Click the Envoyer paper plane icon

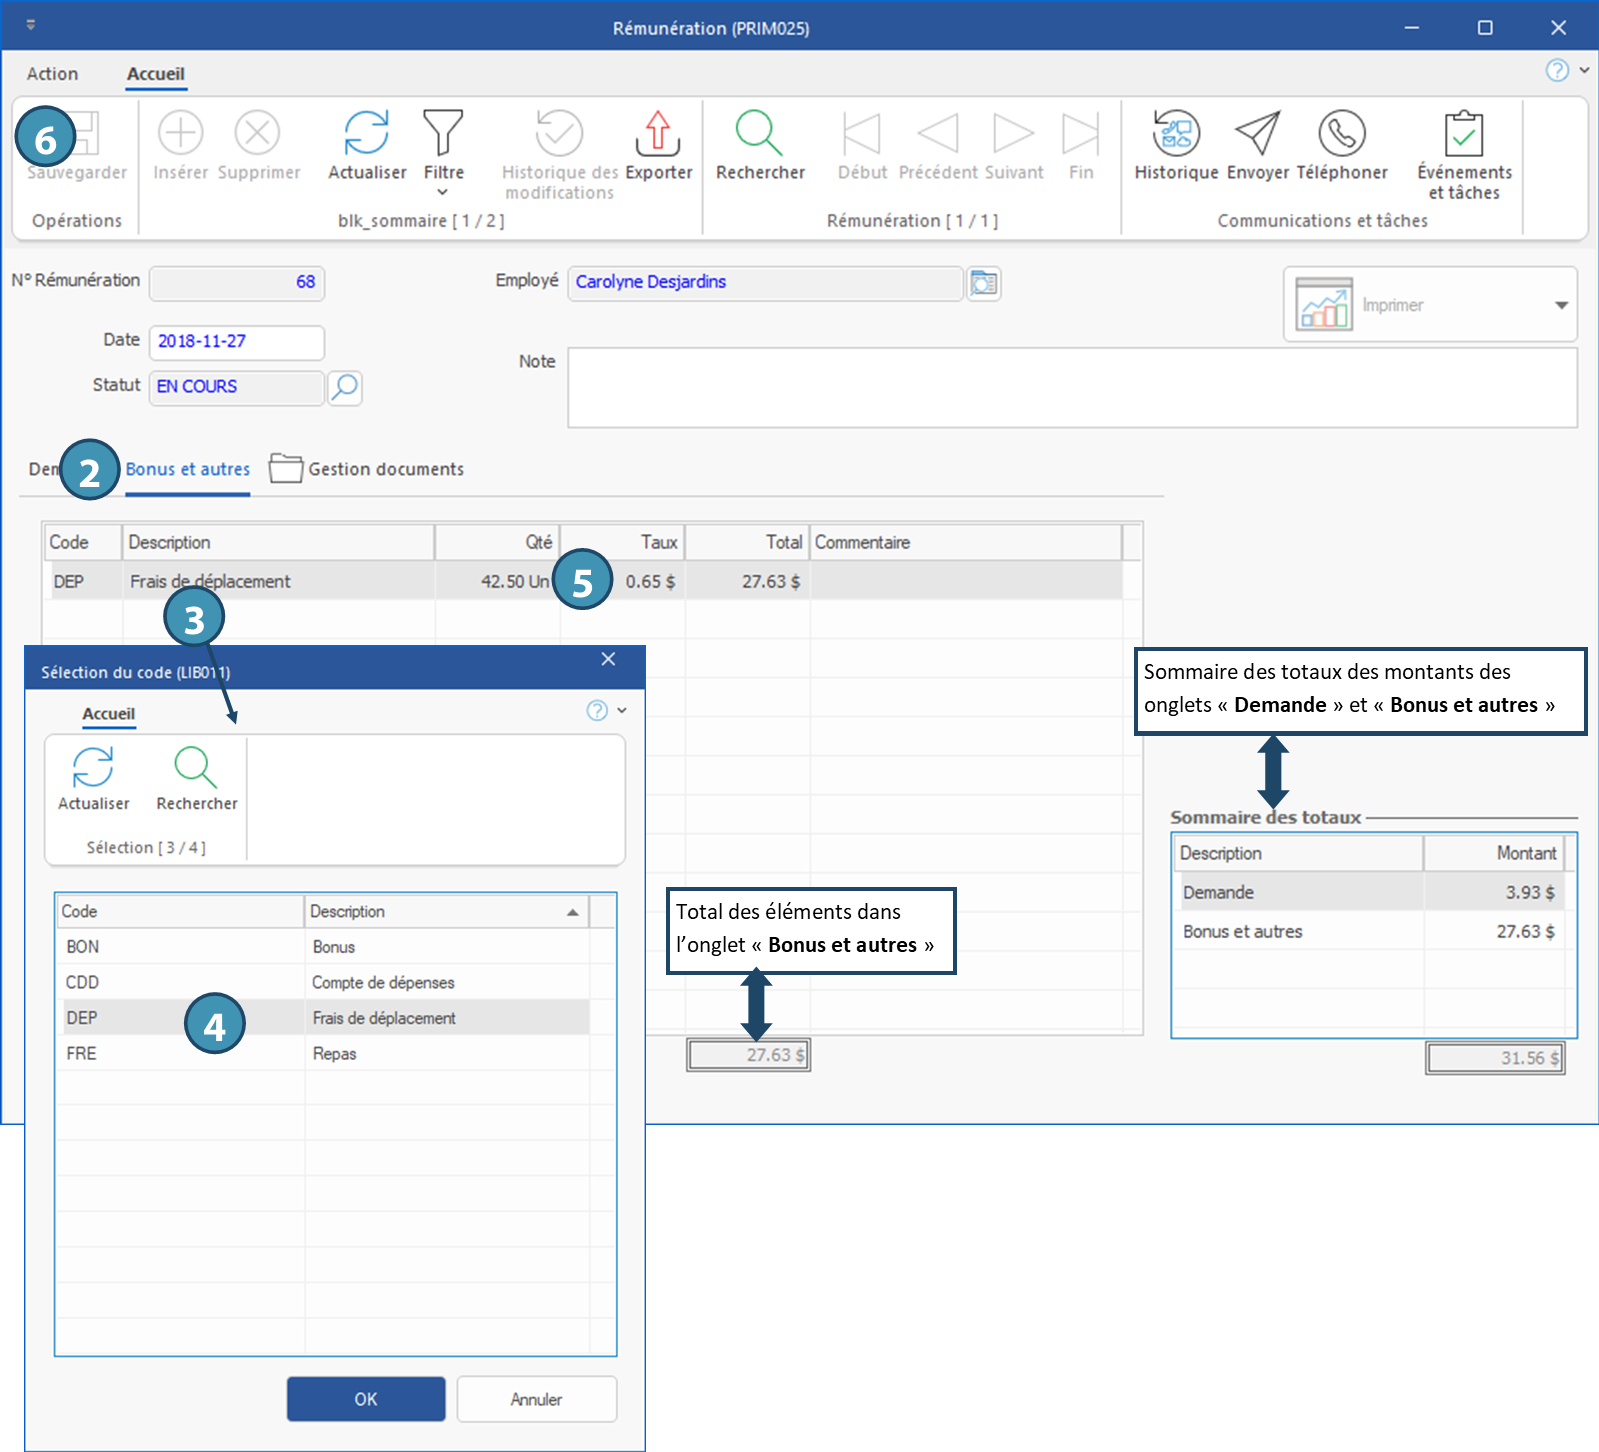point(1257,134)
